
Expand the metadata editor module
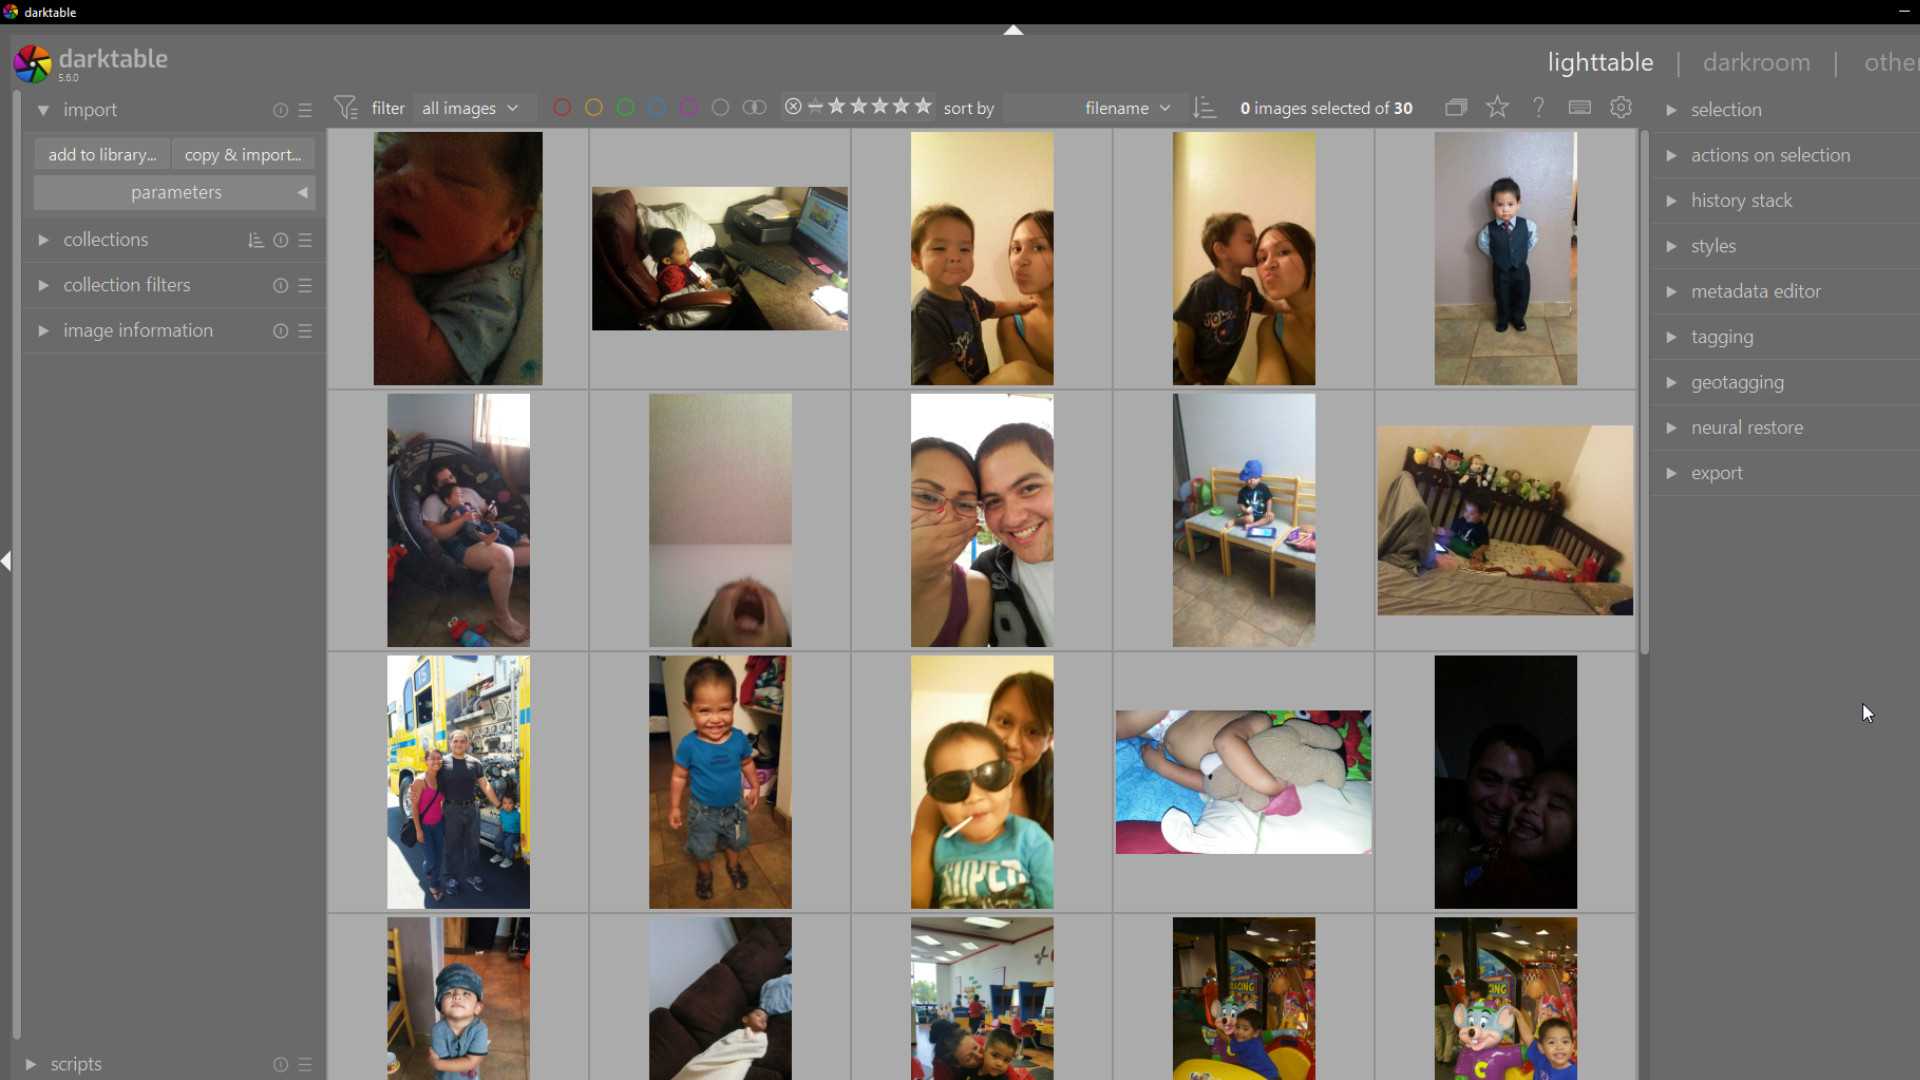[x=1670, y=291]
